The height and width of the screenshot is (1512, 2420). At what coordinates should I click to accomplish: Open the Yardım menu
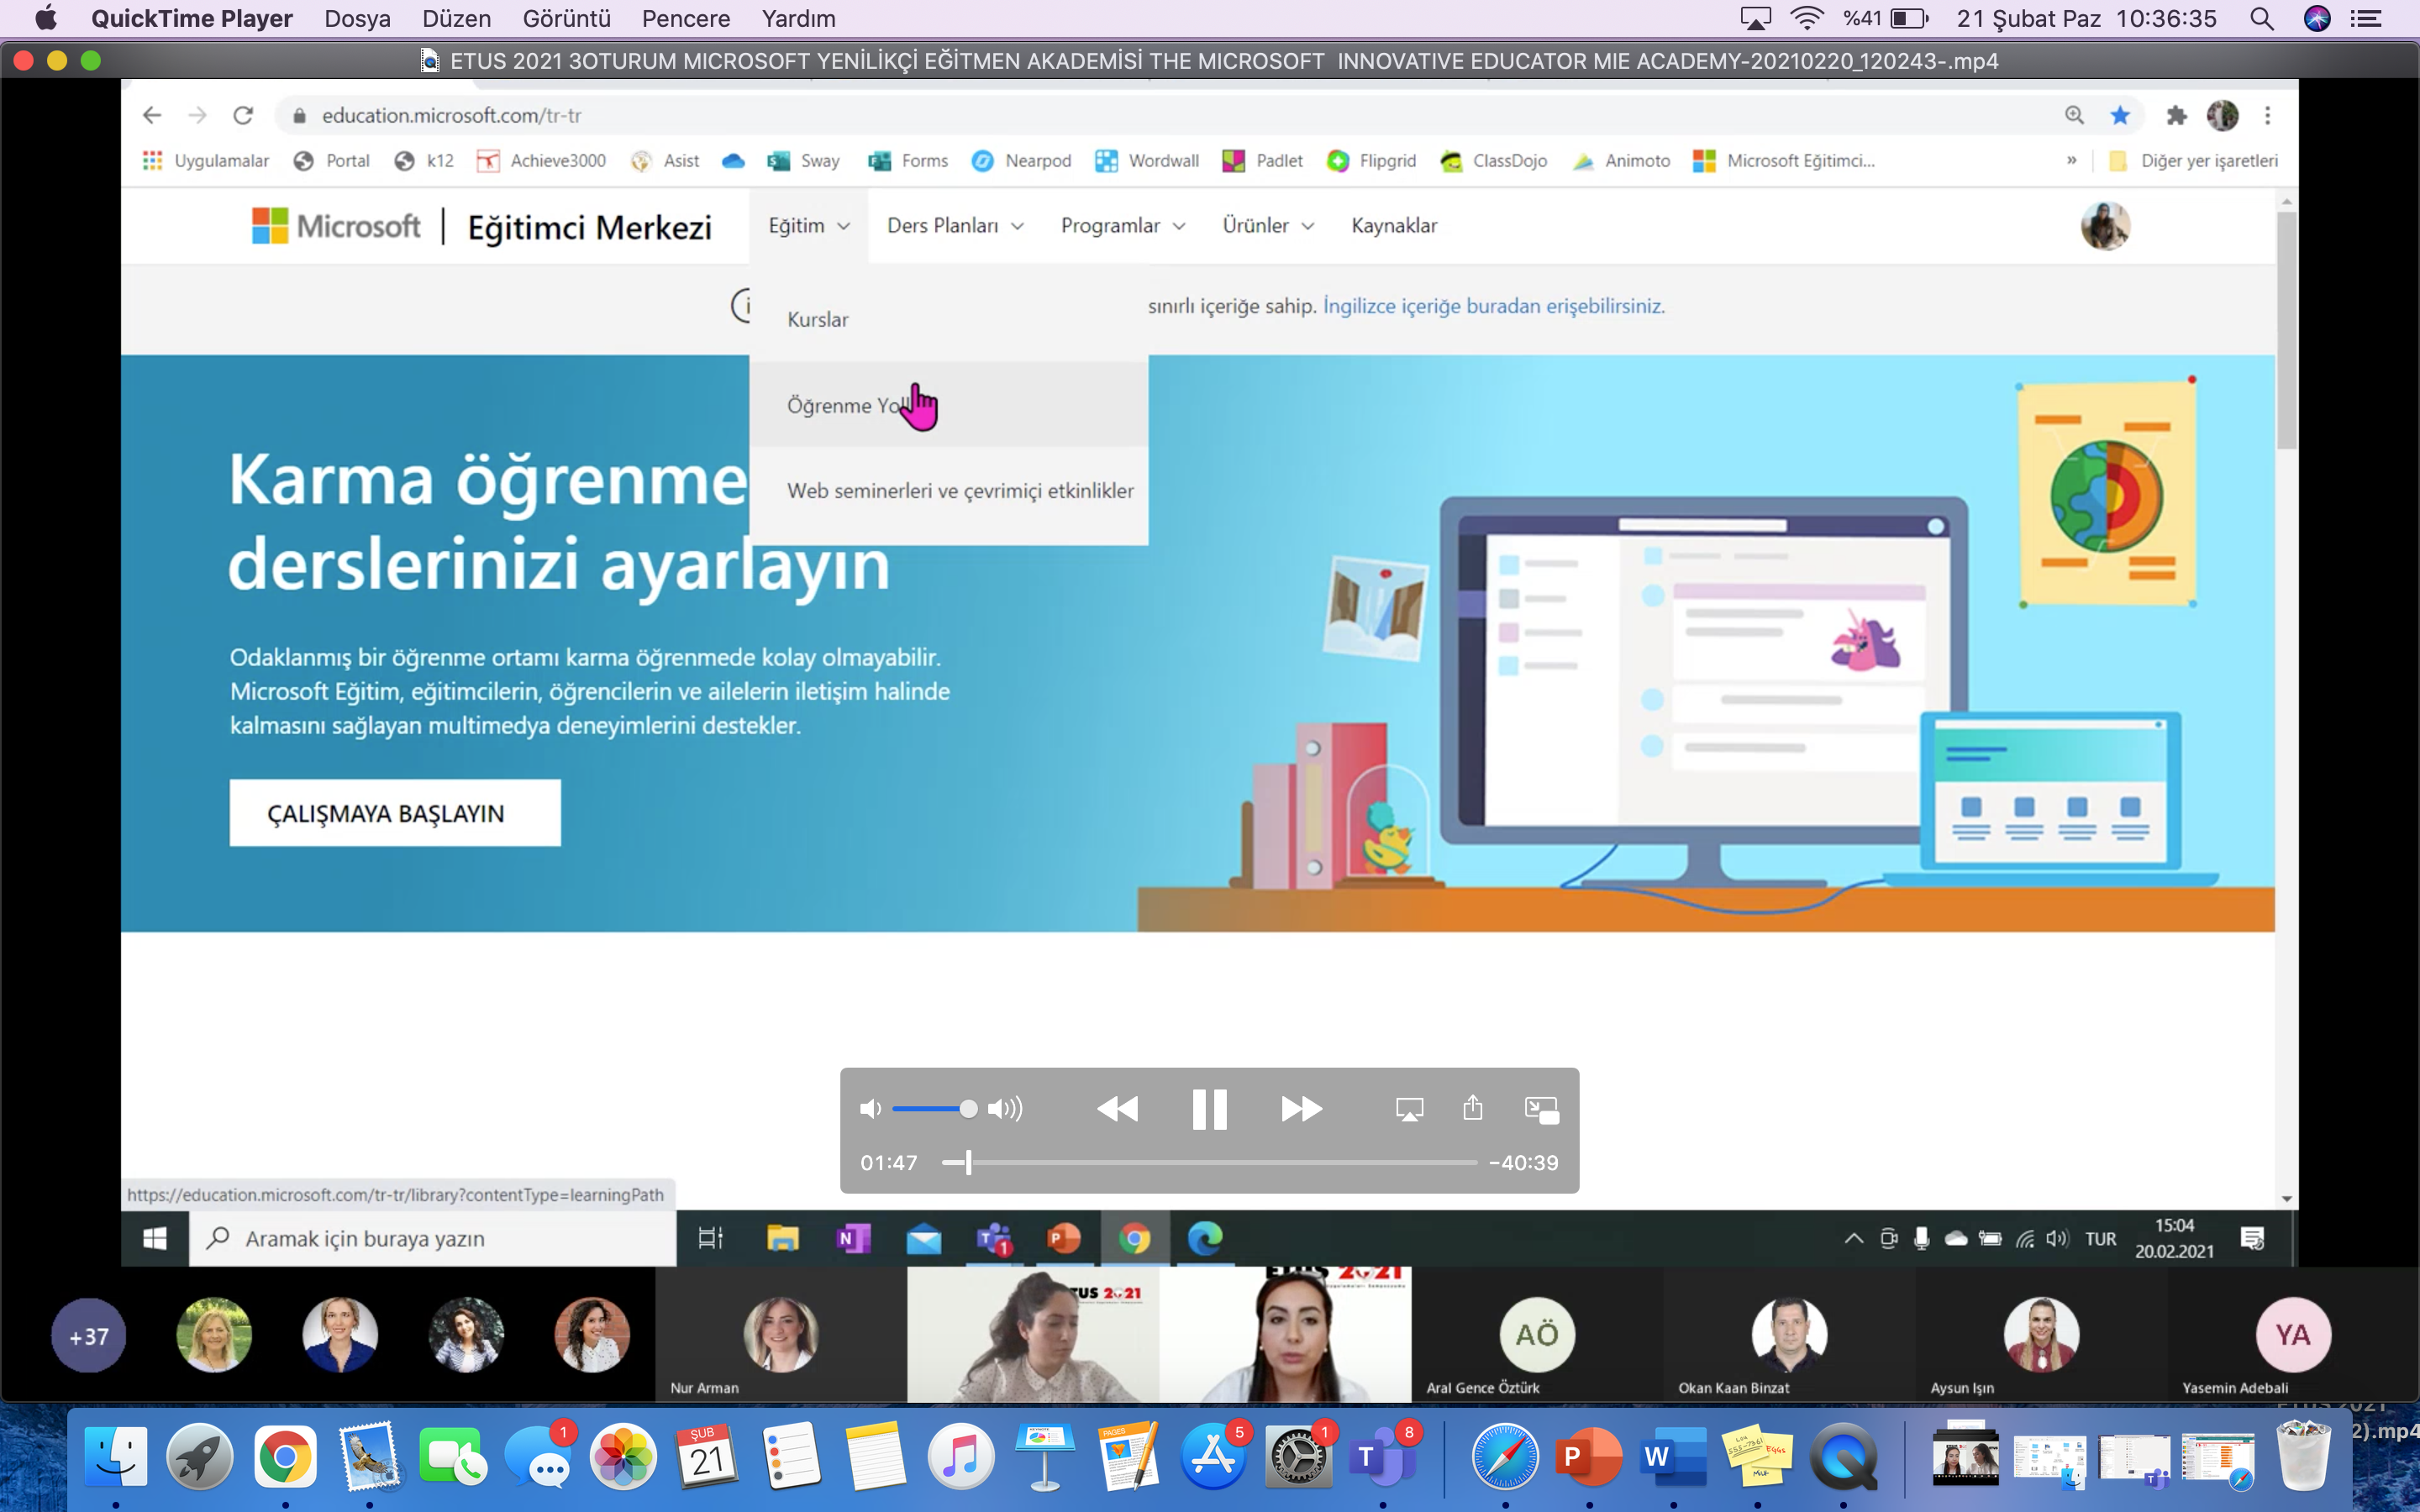(798, 18)
